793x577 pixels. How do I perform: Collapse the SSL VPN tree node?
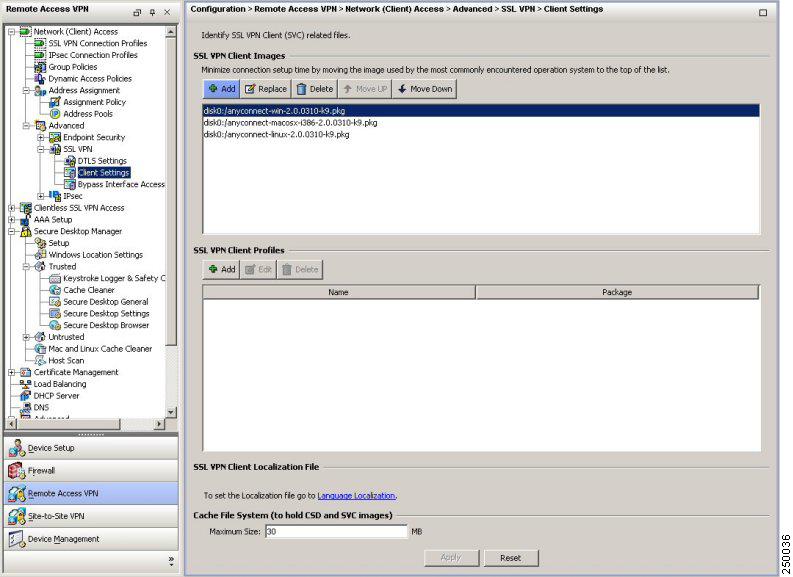(x=41, y=149)
